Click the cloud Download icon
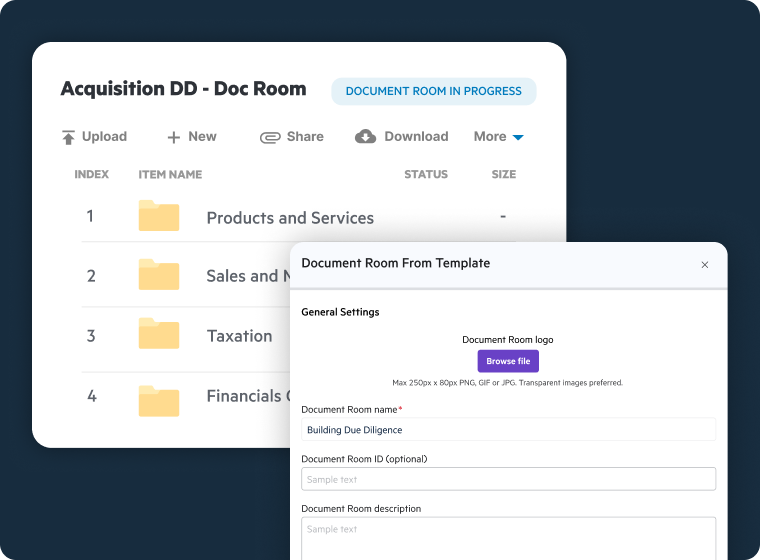The image size is (760, 560). [365, 137]
